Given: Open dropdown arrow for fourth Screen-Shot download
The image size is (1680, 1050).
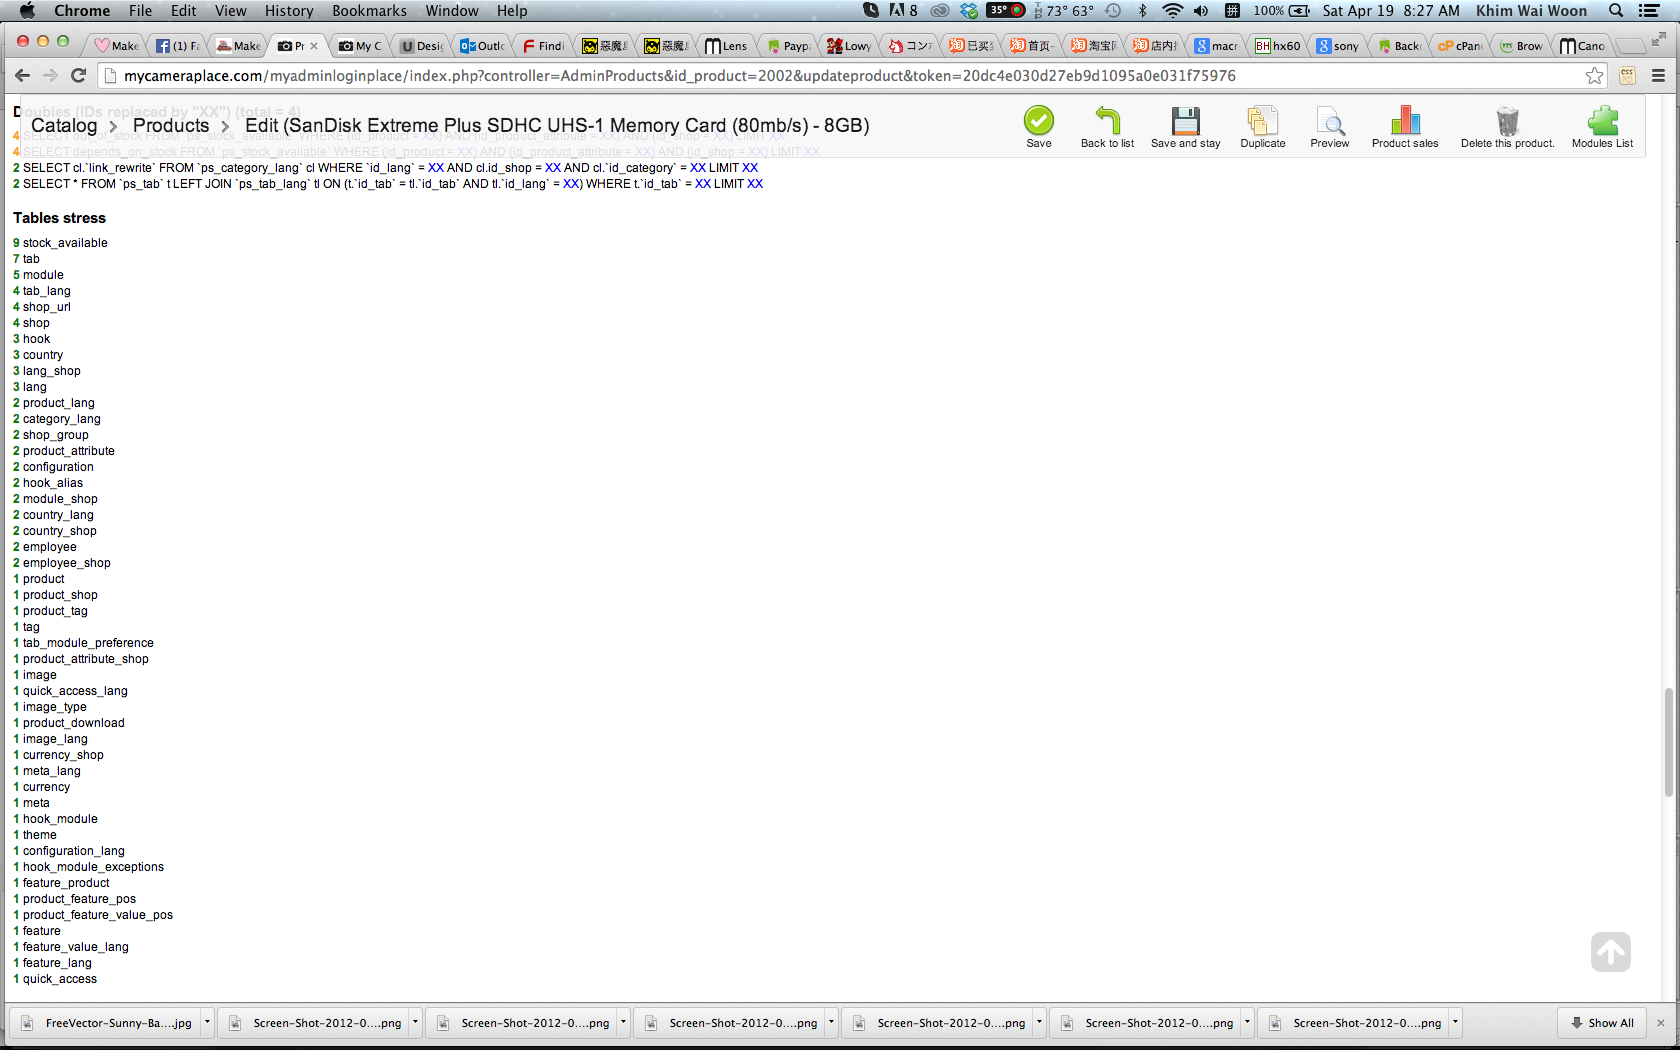Looking at the screenshot, I should (x=1039, y=1023).
